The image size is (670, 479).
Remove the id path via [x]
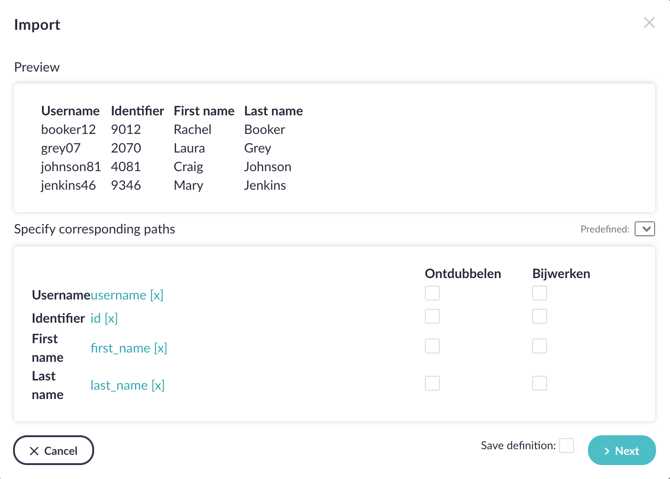tap(111, 318)
